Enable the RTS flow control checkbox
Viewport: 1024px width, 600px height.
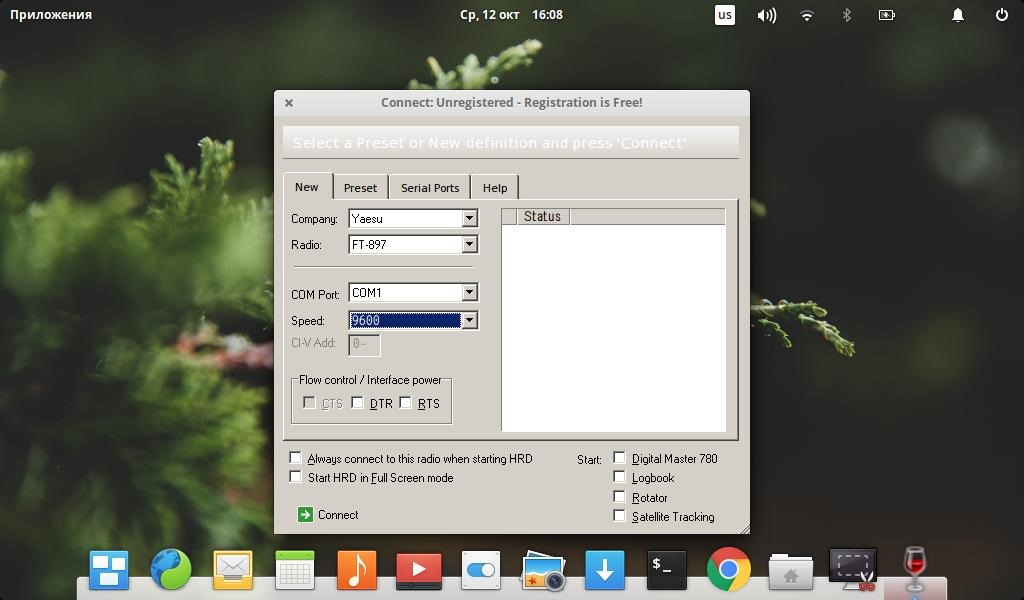pos(406,403)
